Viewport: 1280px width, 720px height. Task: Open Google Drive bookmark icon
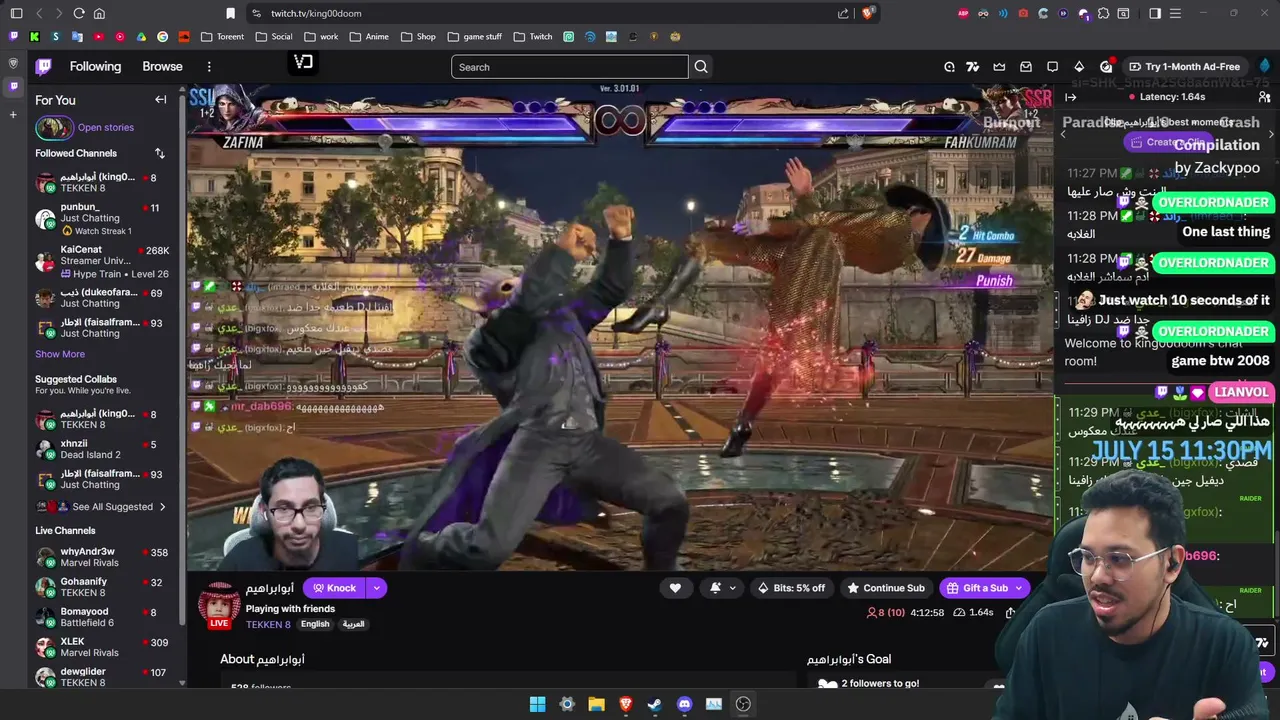pyautogui.click(x=141, y=37)
